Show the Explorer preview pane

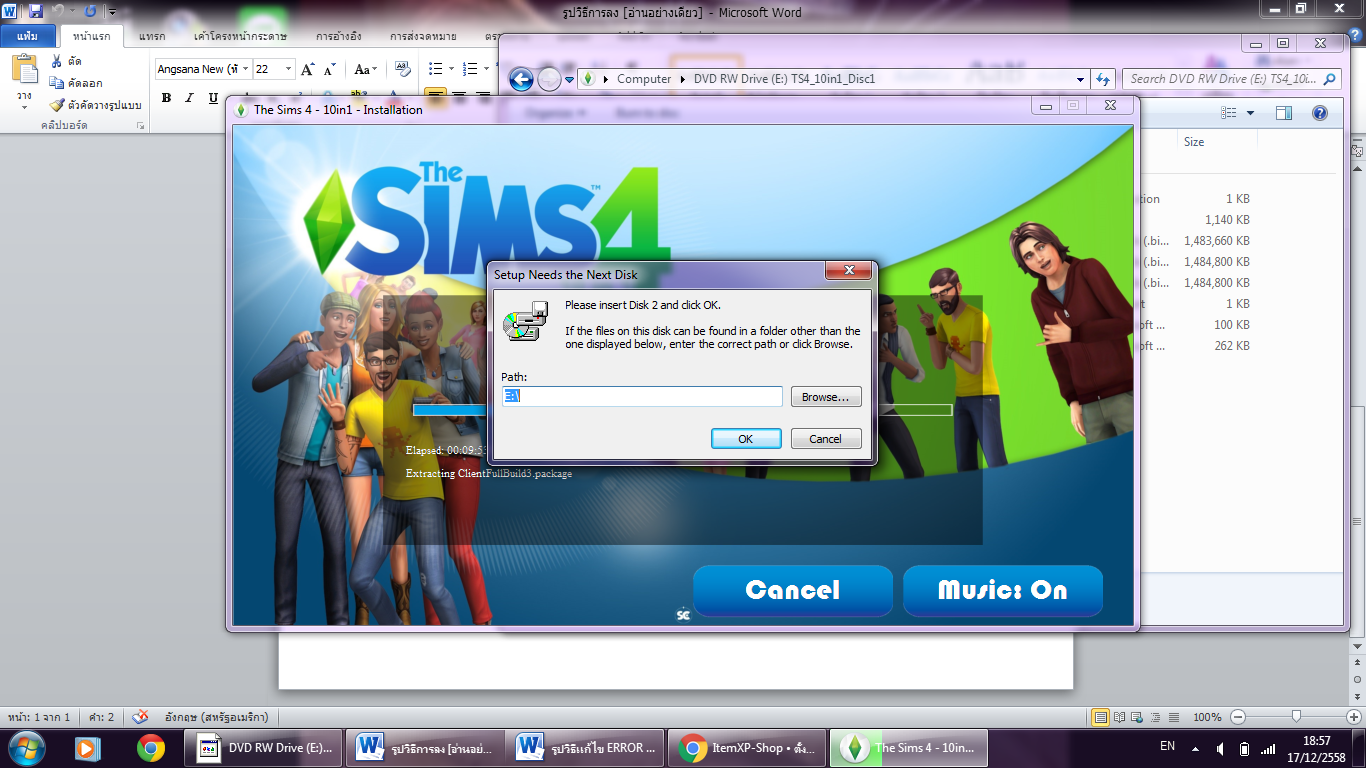coord(1283,113)
